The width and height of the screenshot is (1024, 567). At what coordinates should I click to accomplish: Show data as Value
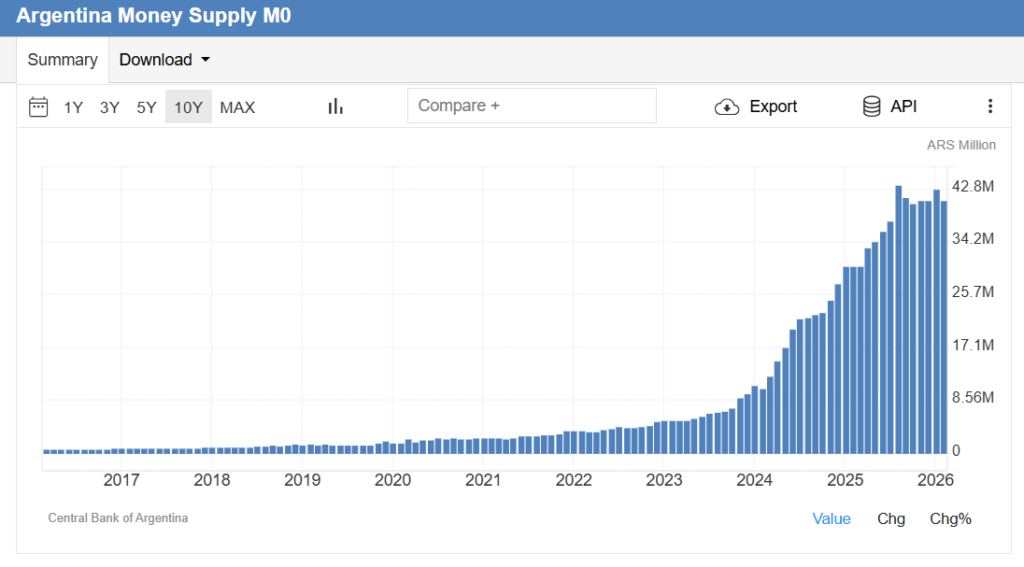[831, 518]
